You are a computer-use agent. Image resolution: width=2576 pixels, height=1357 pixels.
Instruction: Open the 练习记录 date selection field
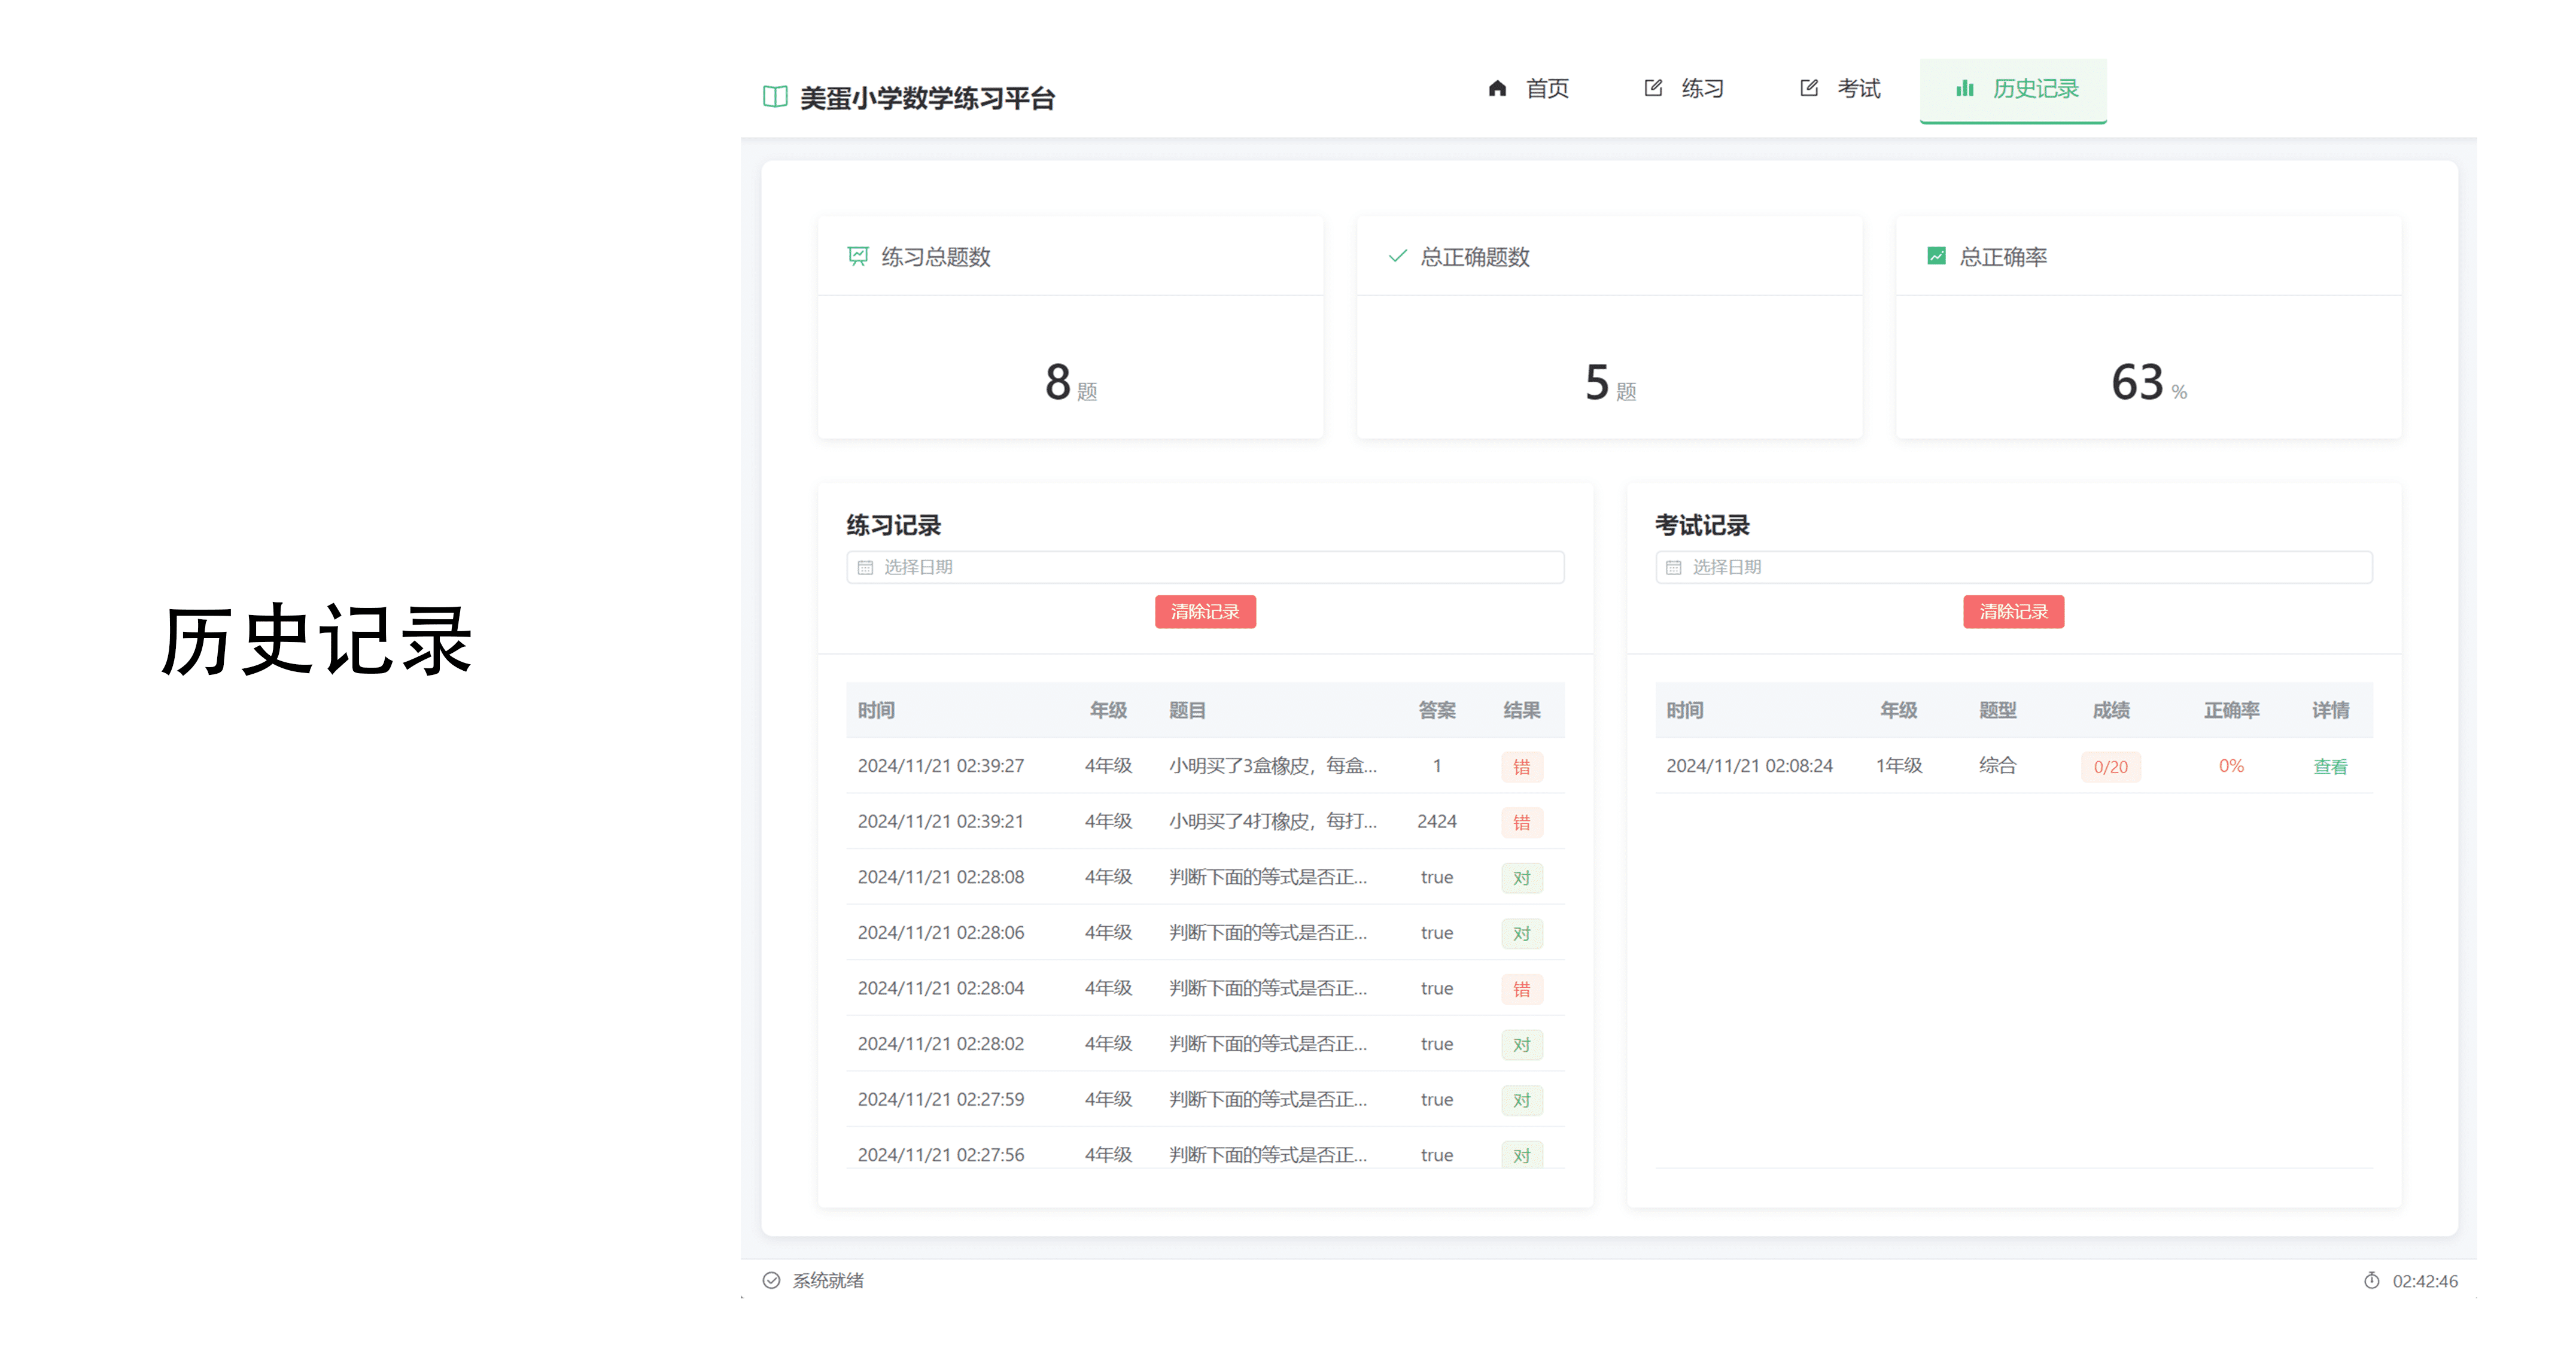(1205, 567)
